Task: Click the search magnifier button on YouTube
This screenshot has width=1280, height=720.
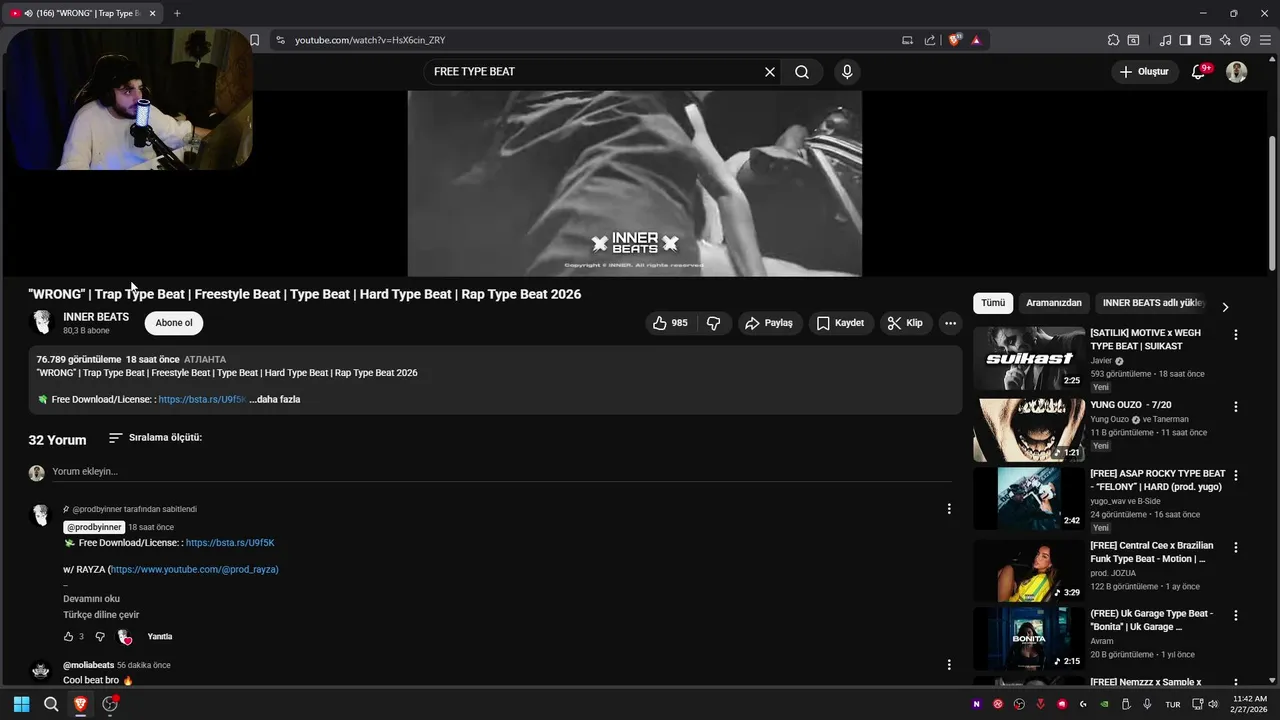Action: click(802, 72)
